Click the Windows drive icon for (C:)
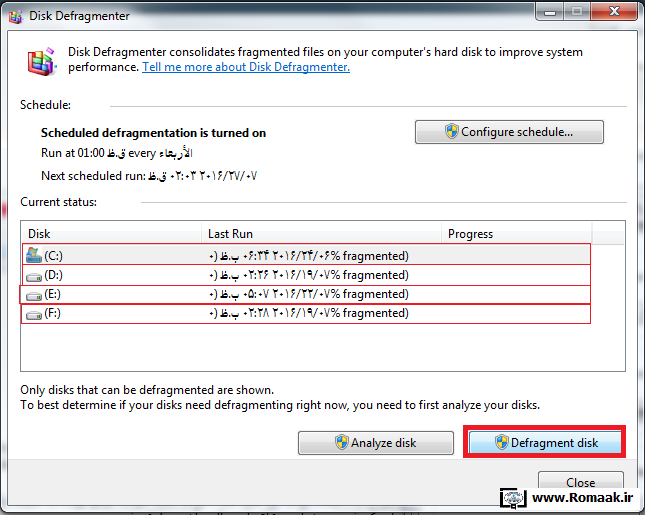Image resolution: width=645 pixels, height=515 pixels. click(x=34, y=255)
